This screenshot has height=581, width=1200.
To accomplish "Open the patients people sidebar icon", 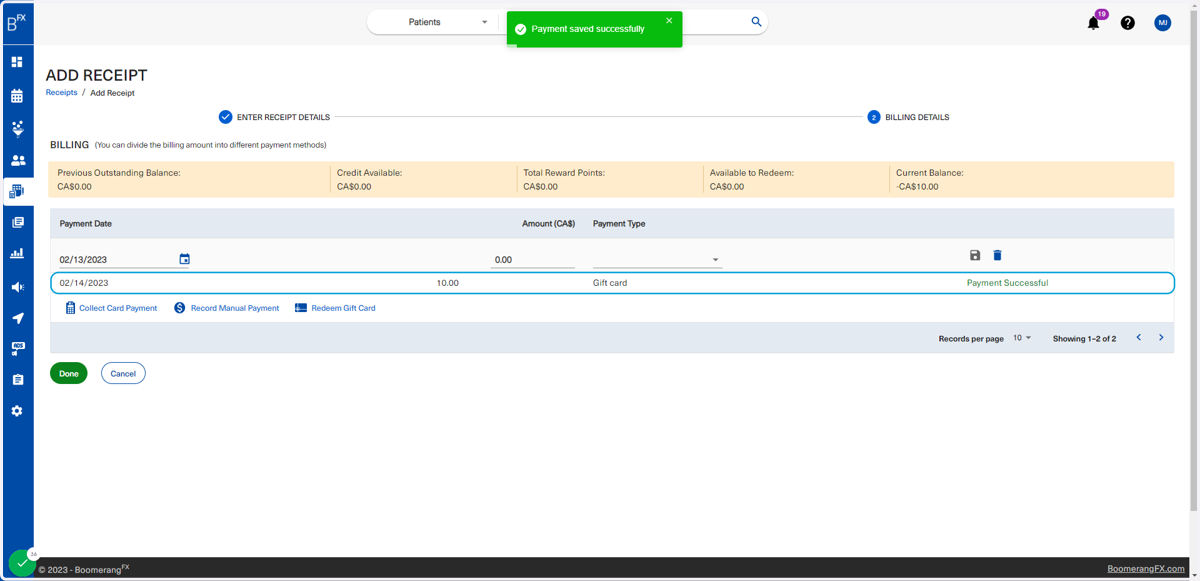I will click(x=17, y=160).
